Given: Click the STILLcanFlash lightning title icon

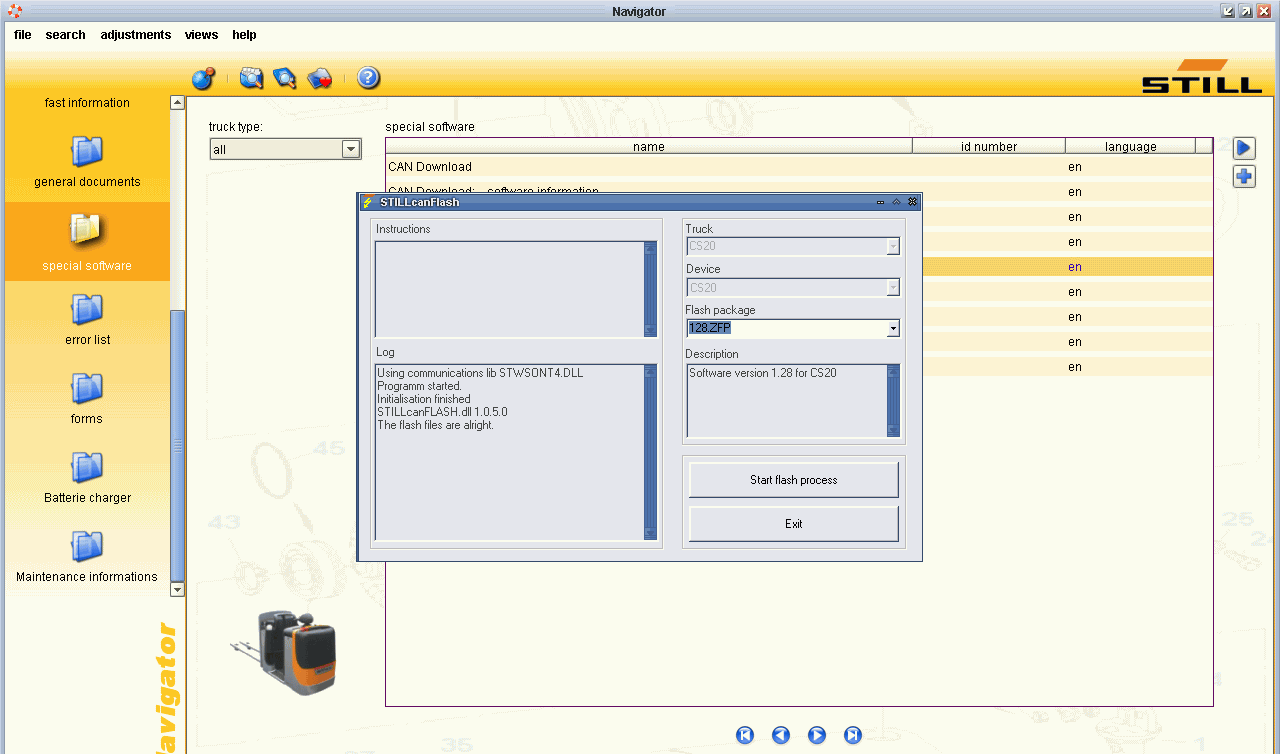Looking at the screenshot, I should [x=368, y=202].
